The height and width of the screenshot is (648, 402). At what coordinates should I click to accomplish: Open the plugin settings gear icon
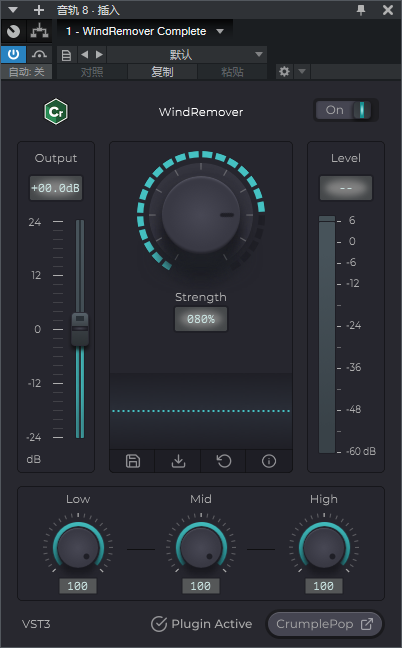pos(284,71)
